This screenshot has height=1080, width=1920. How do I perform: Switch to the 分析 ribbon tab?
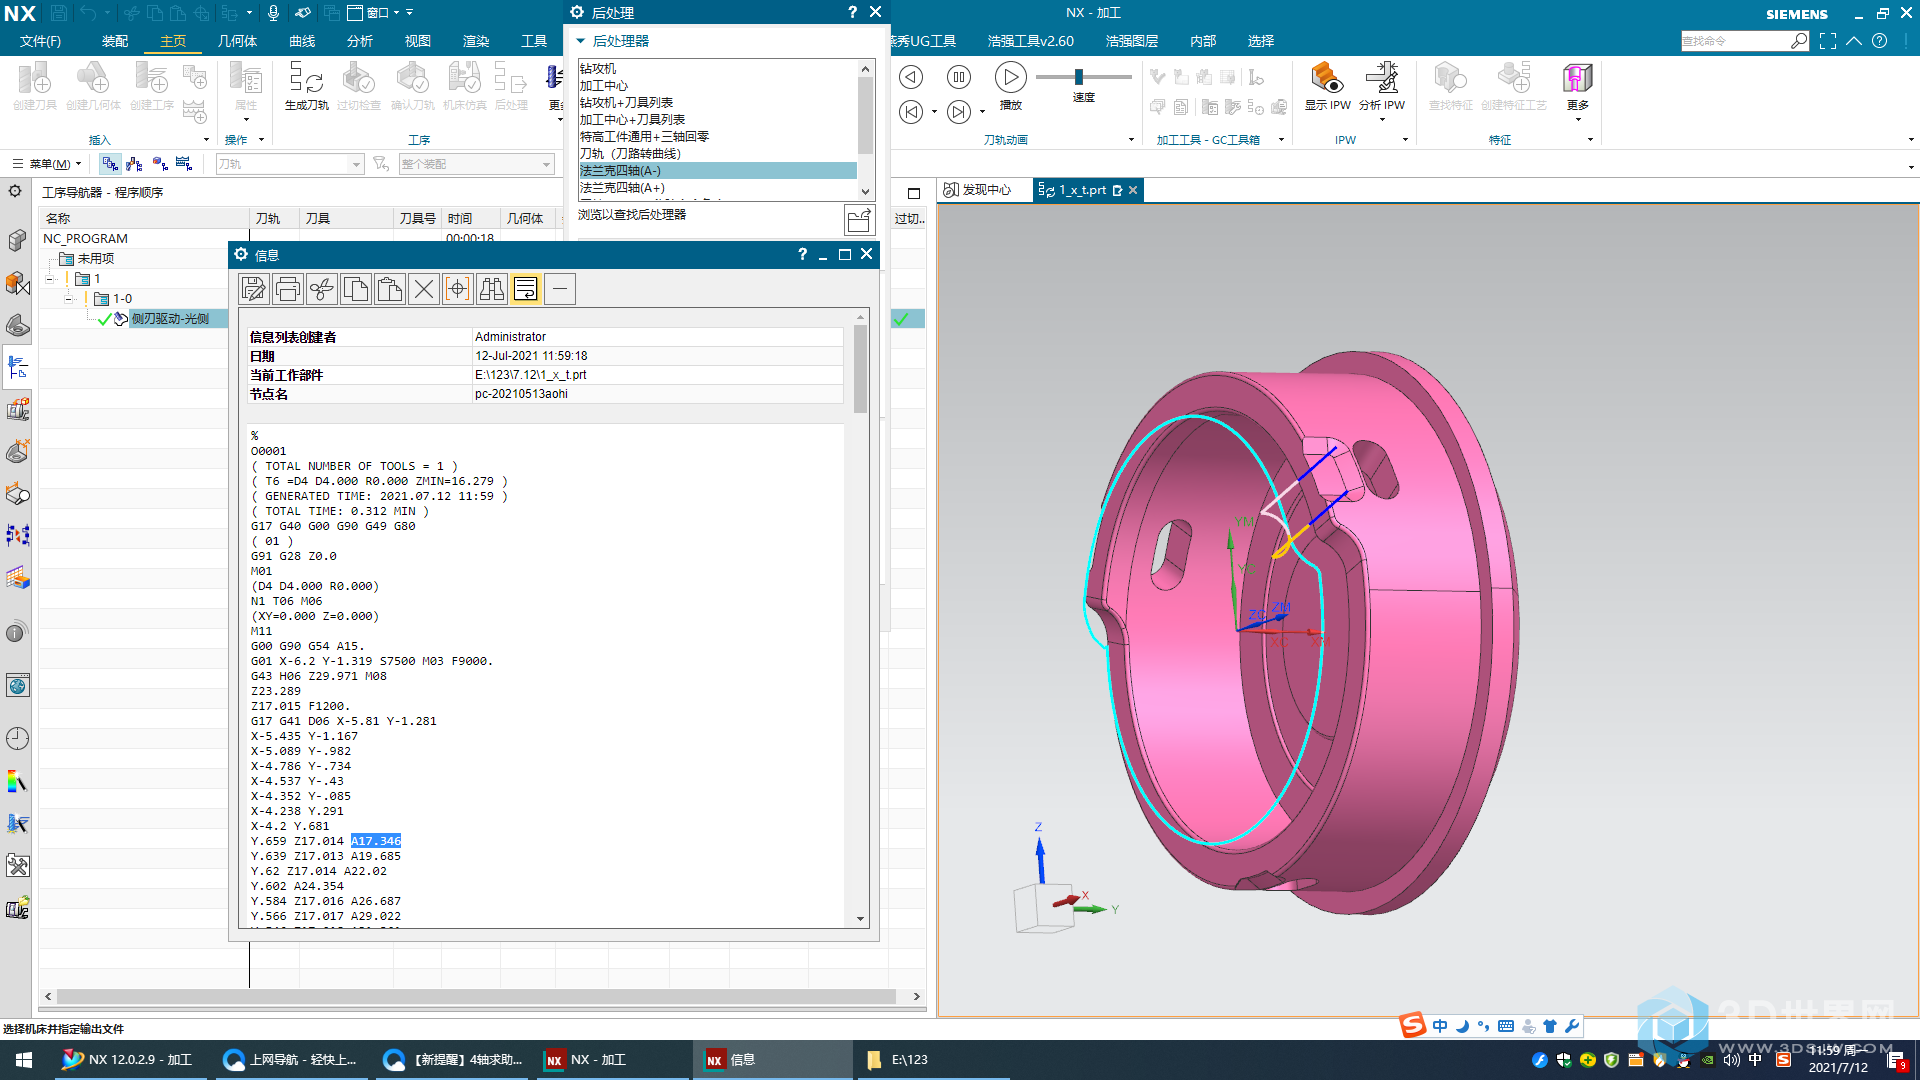point(360,41)
